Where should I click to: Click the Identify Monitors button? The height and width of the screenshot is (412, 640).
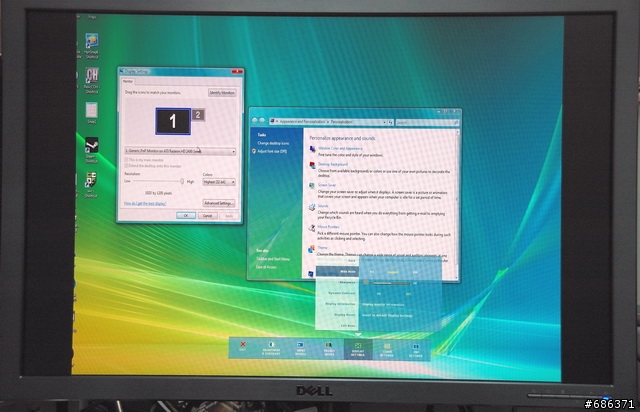(x=222, y=93)
